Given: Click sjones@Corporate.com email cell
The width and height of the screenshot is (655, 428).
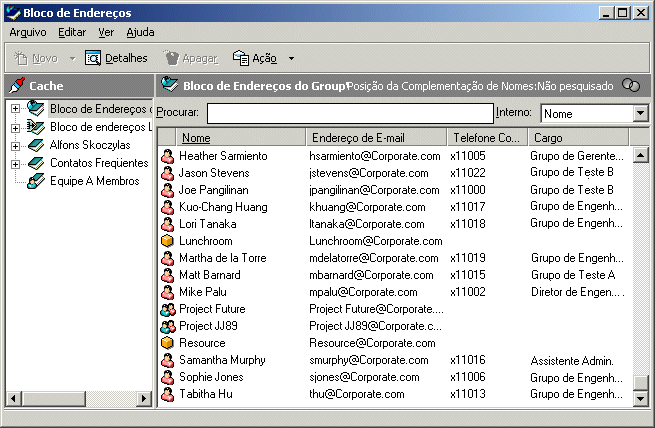Looking at the screenshot, I should (364, 377).
